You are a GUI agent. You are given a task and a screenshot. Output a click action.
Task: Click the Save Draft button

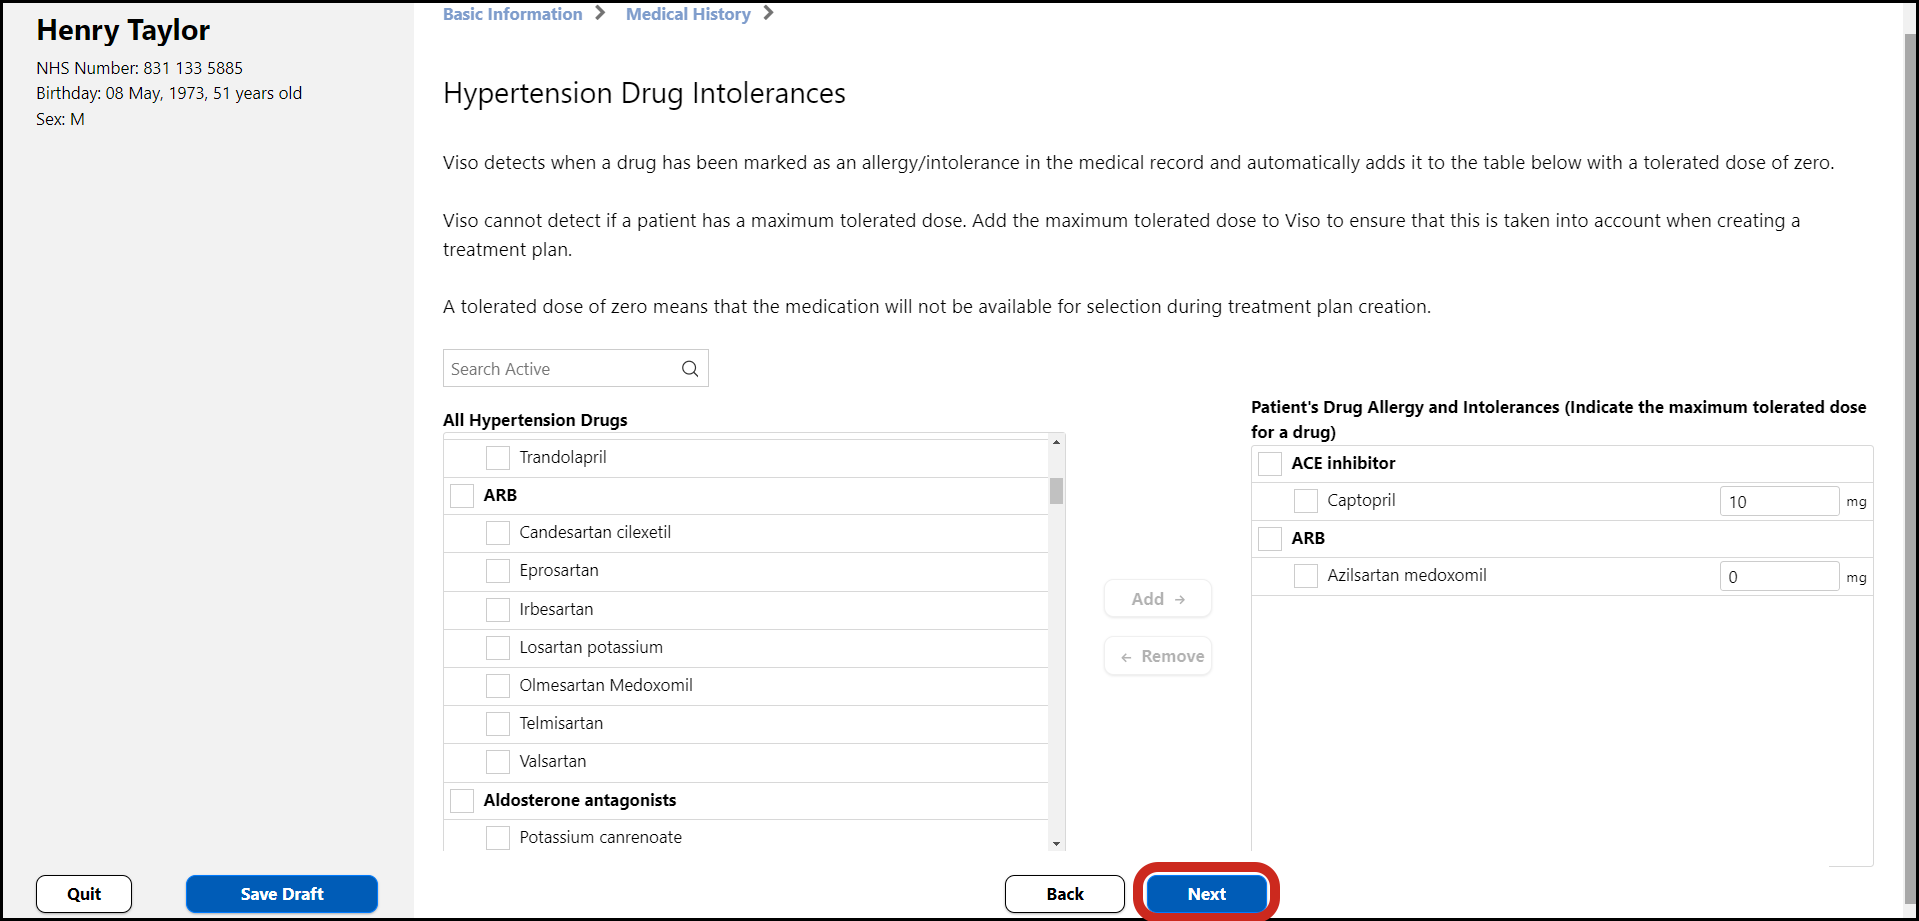[x=282, y=894]
